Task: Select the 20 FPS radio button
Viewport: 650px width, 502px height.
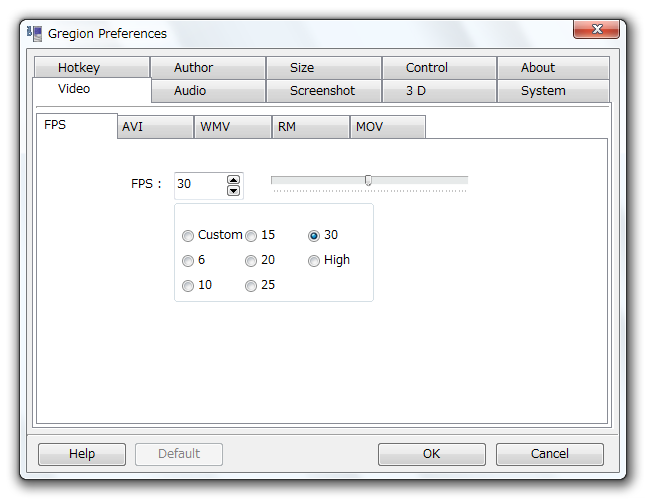Action: 251,261
